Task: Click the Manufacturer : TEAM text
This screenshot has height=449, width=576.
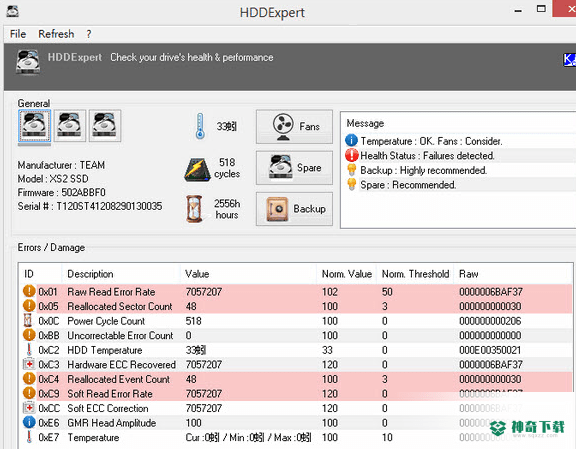Action: [x=61, y=165]
